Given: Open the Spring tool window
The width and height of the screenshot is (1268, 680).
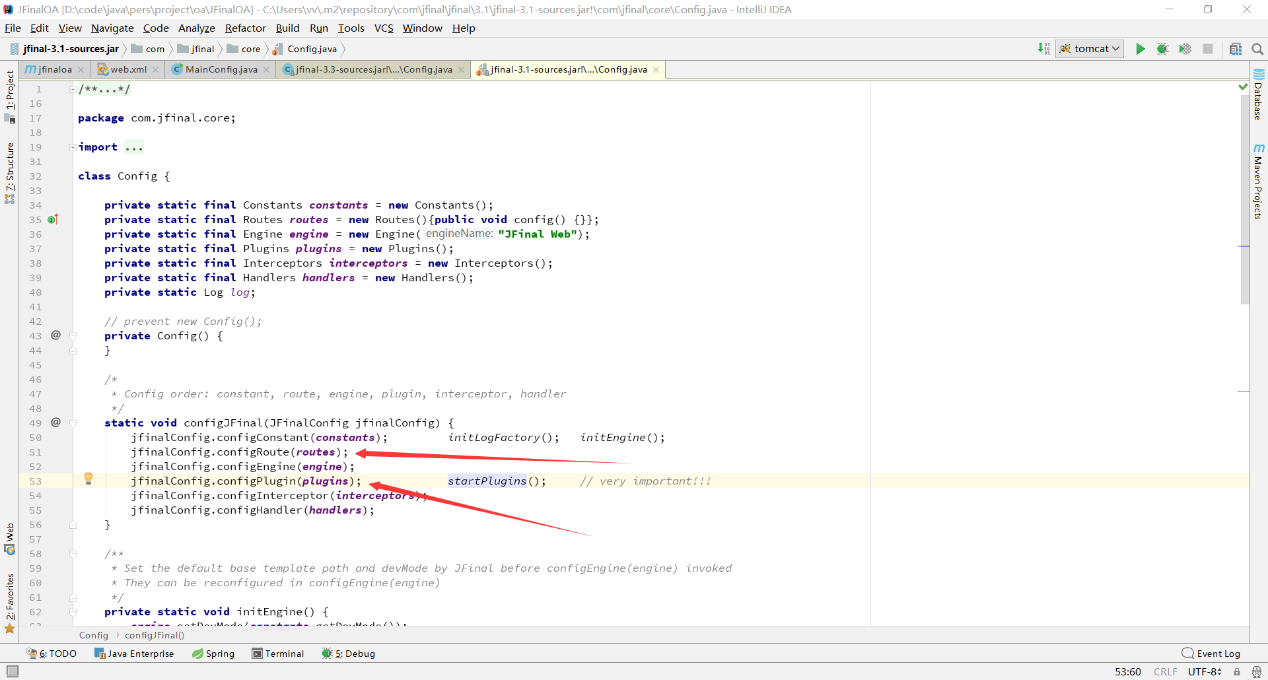Looking at the screenshot, I should (x=213, y=654).
